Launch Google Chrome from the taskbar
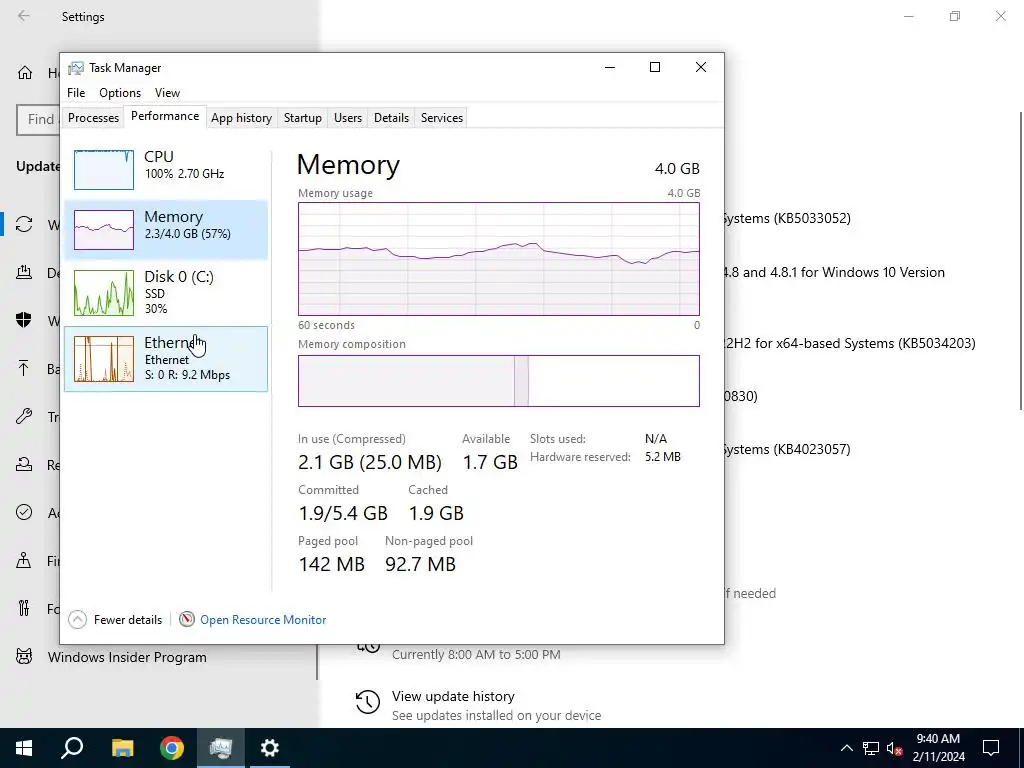1024x768 pixels. [172, 748]
